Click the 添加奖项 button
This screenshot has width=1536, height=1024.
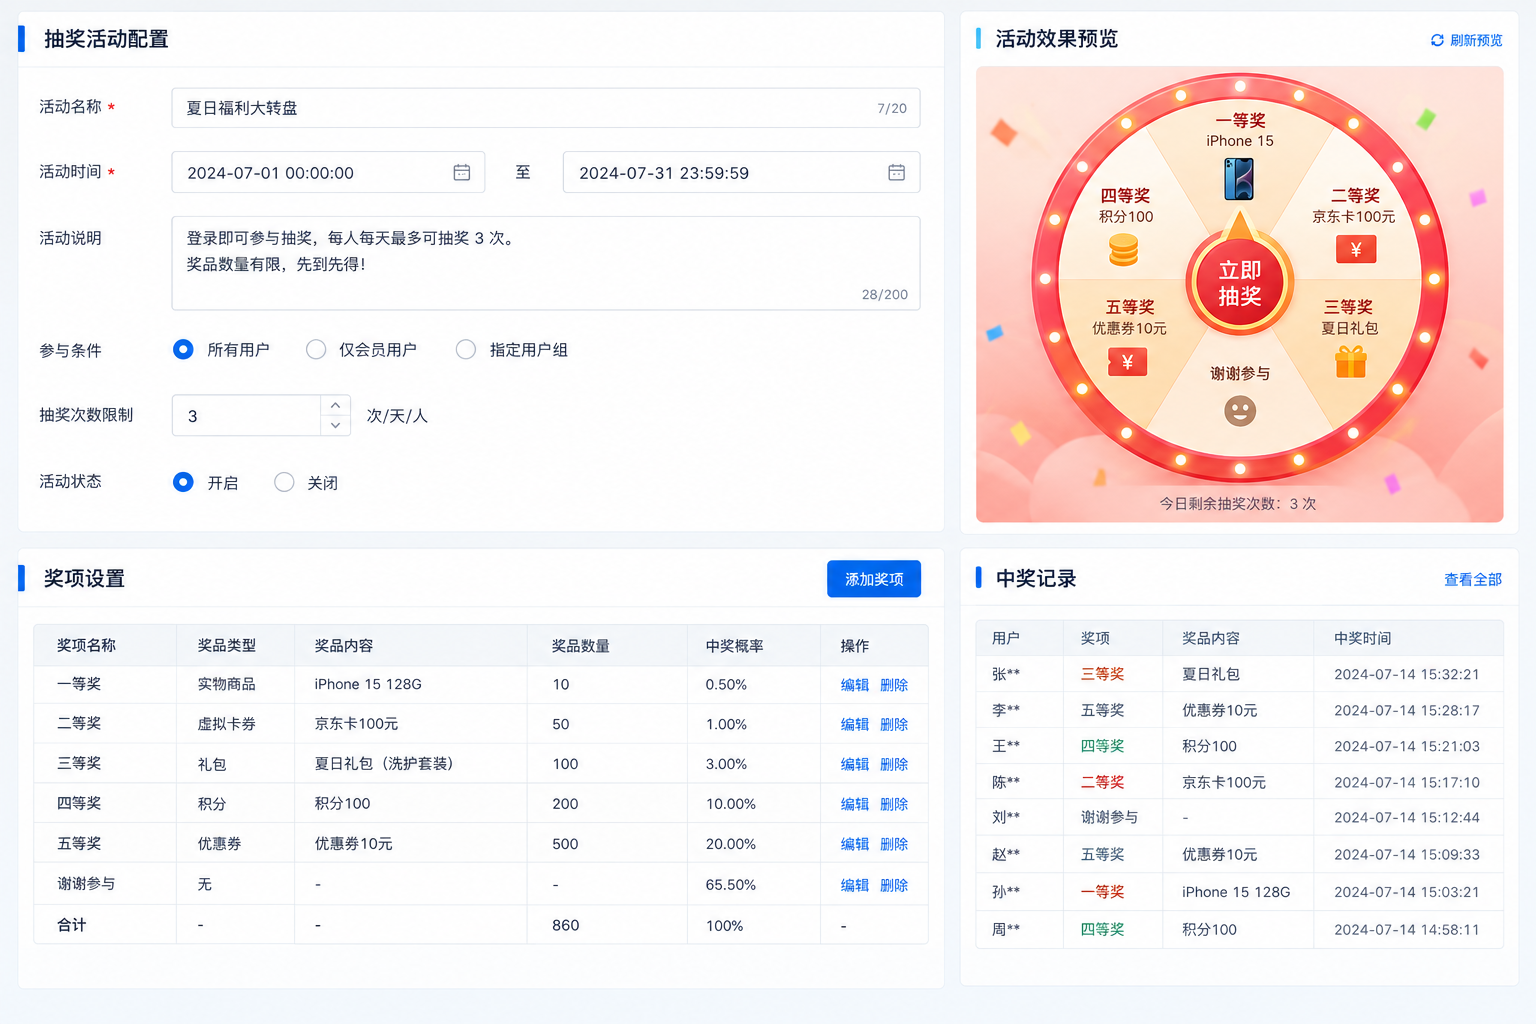874,579
